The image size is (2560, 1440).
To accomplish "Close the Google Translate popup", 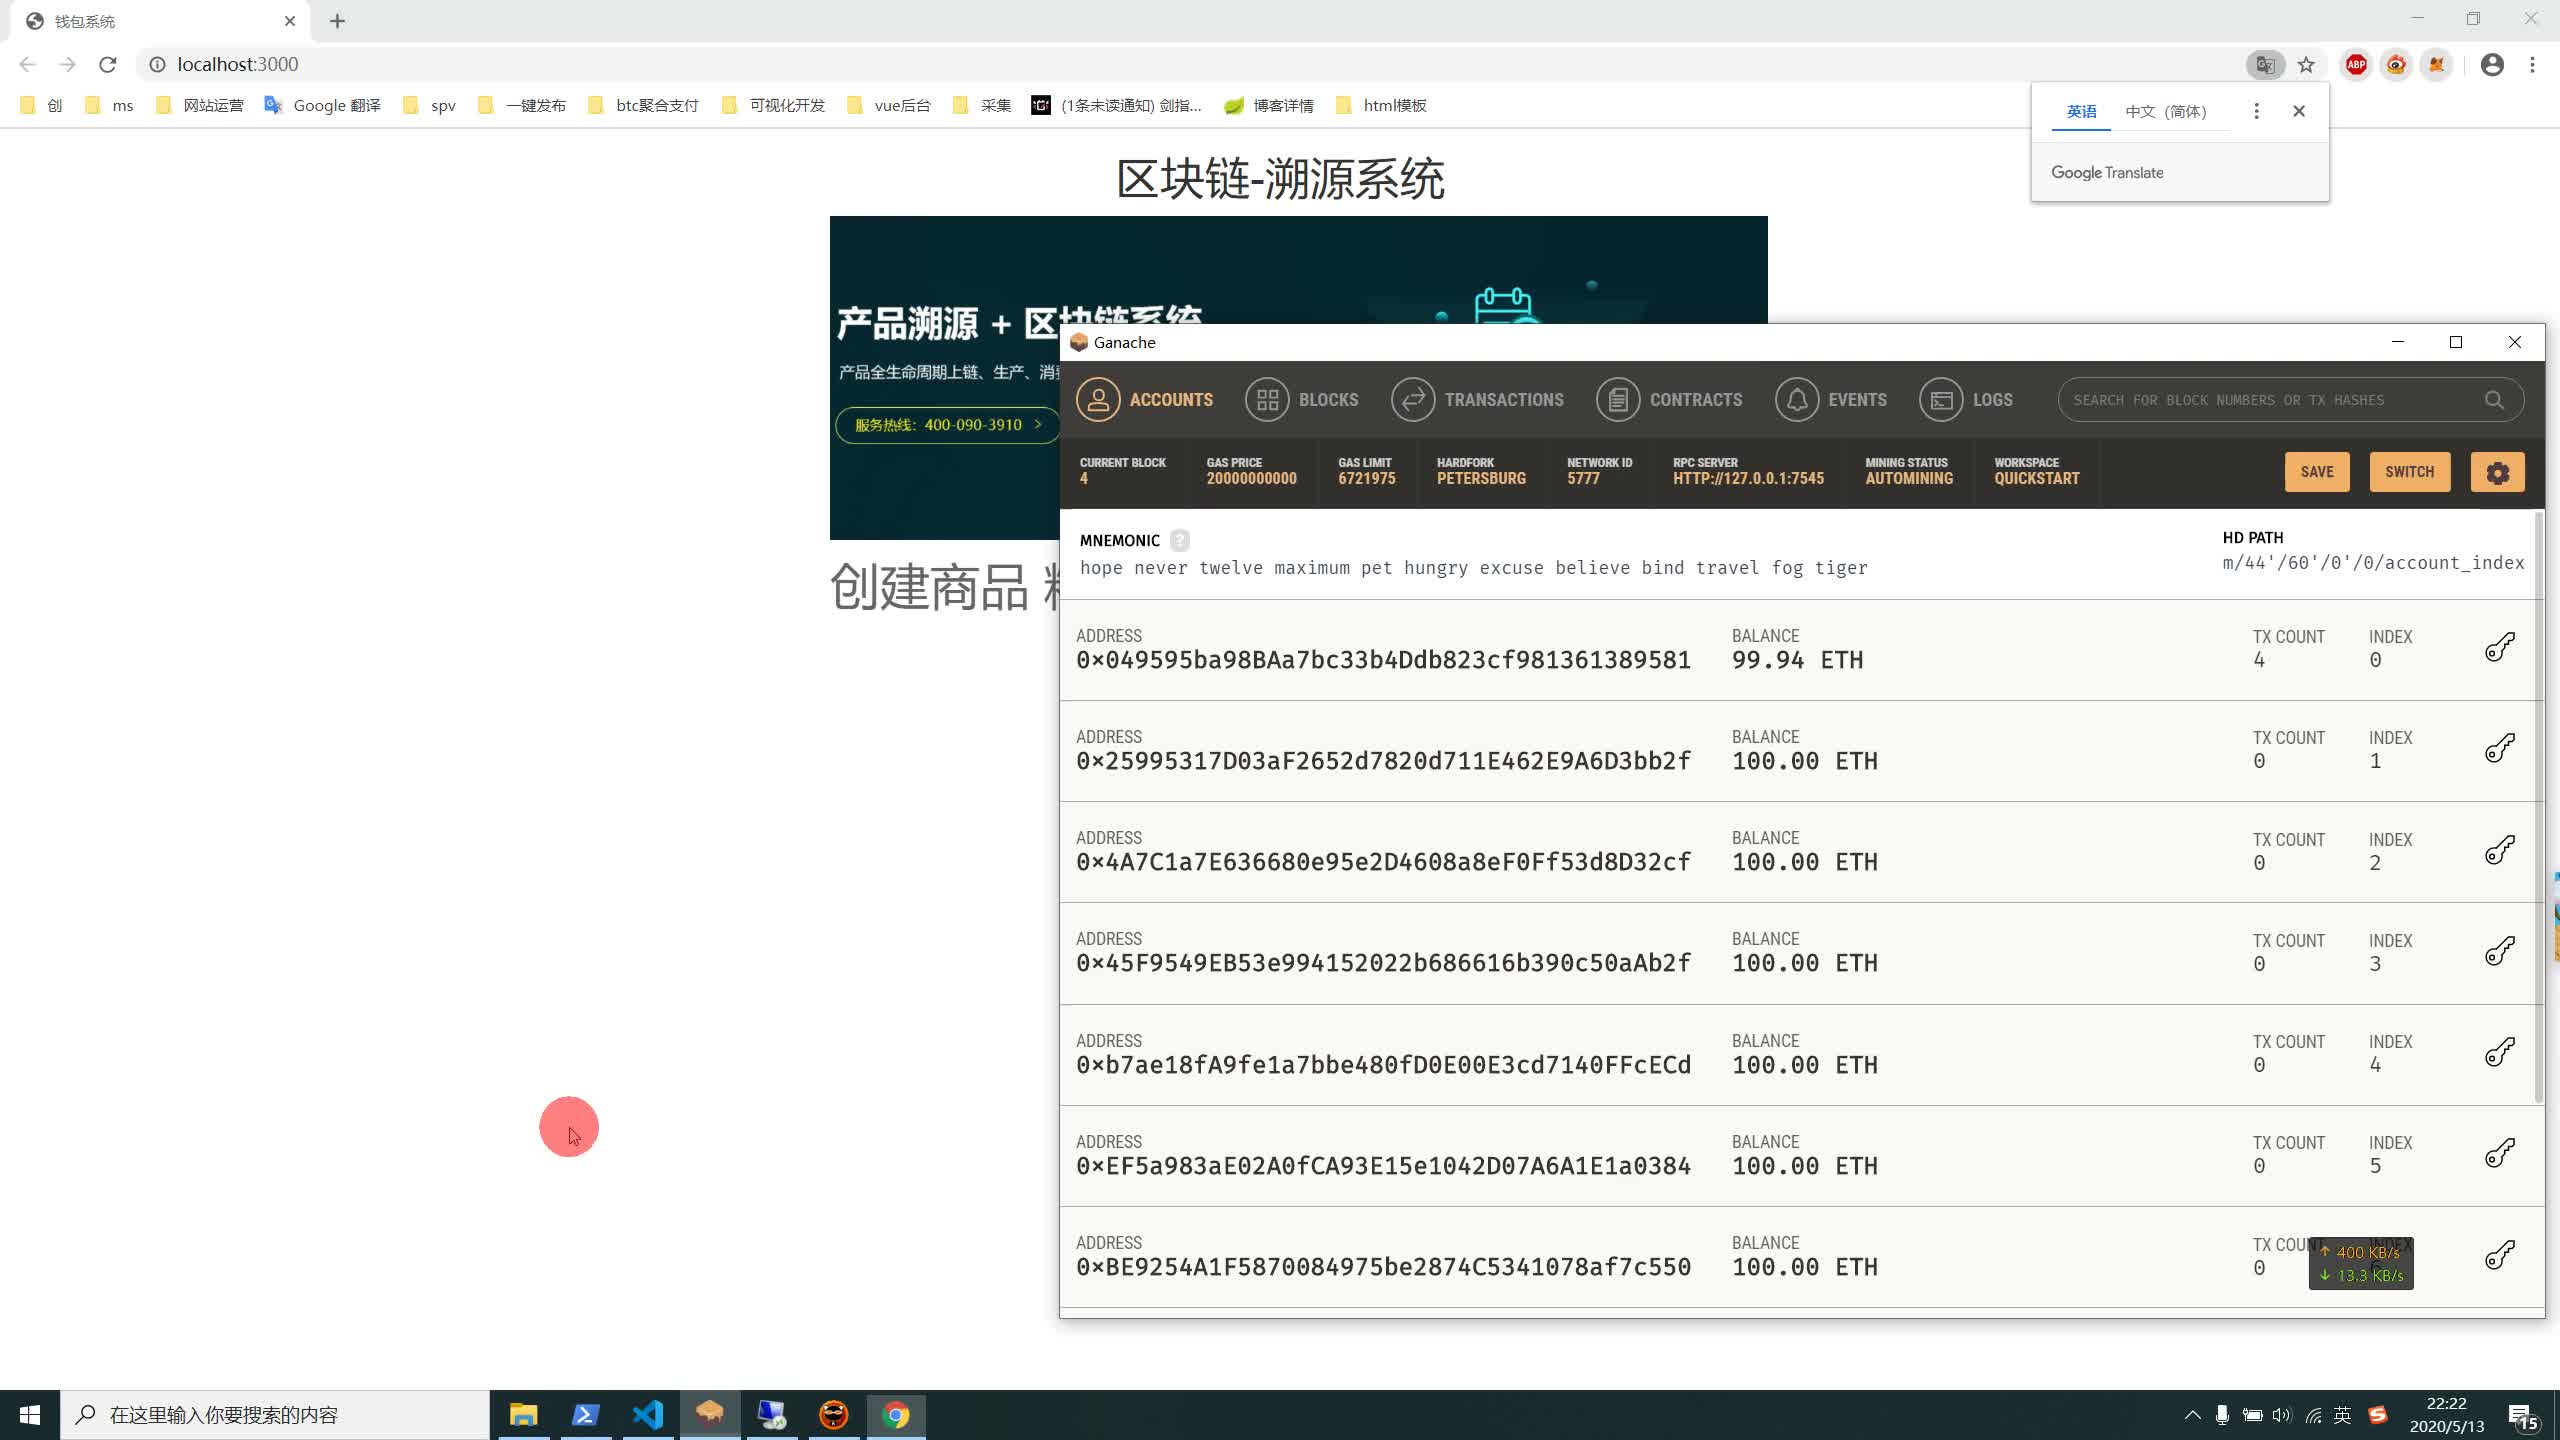I will tap(2299, 111).
